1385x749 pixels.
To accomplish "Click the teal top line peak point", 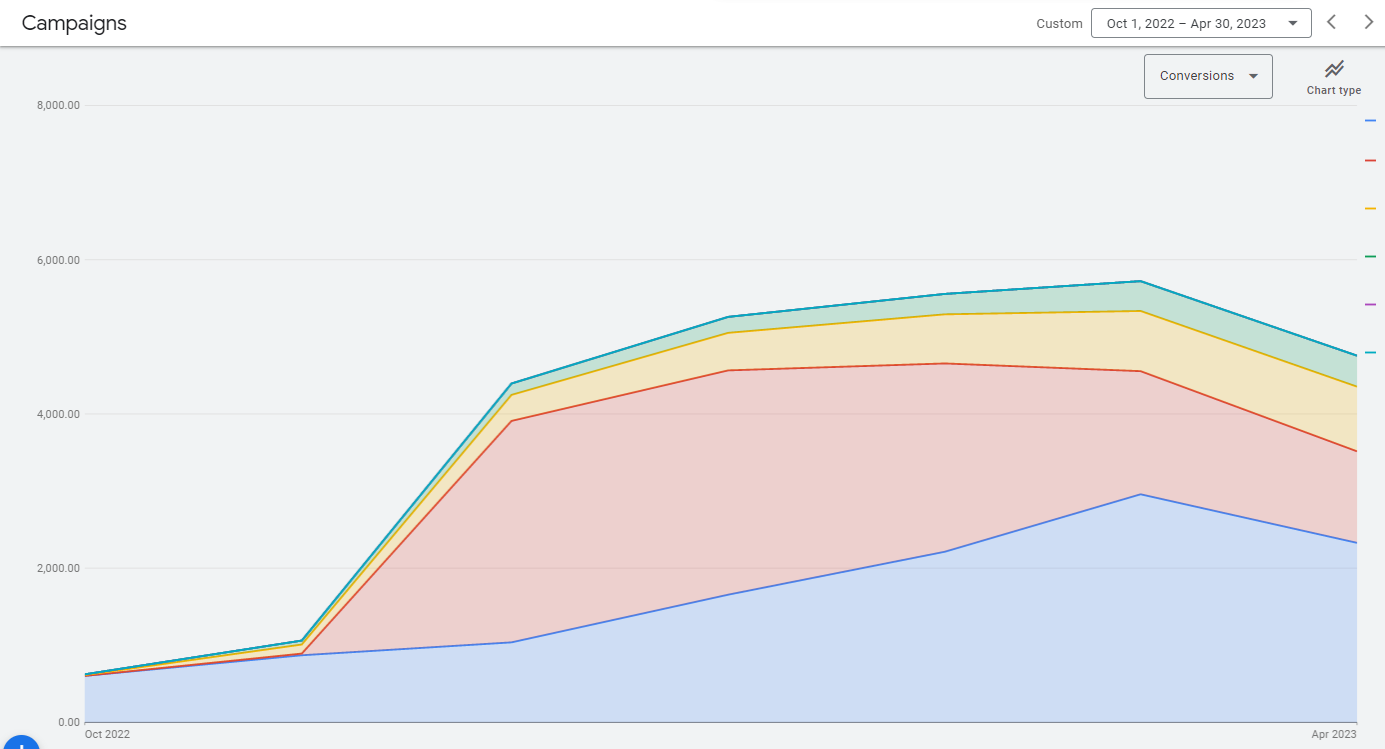I will (1141, 281).
